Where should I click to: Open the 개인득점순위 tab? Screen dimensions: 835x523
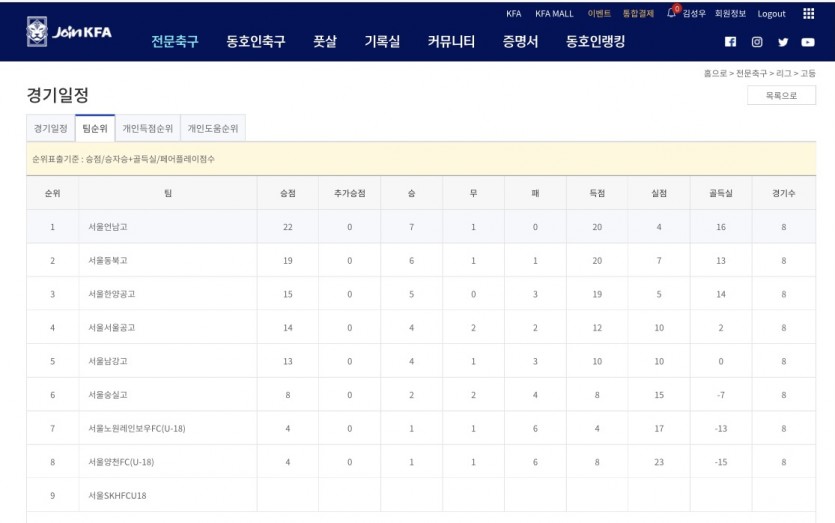click(148, 128)
